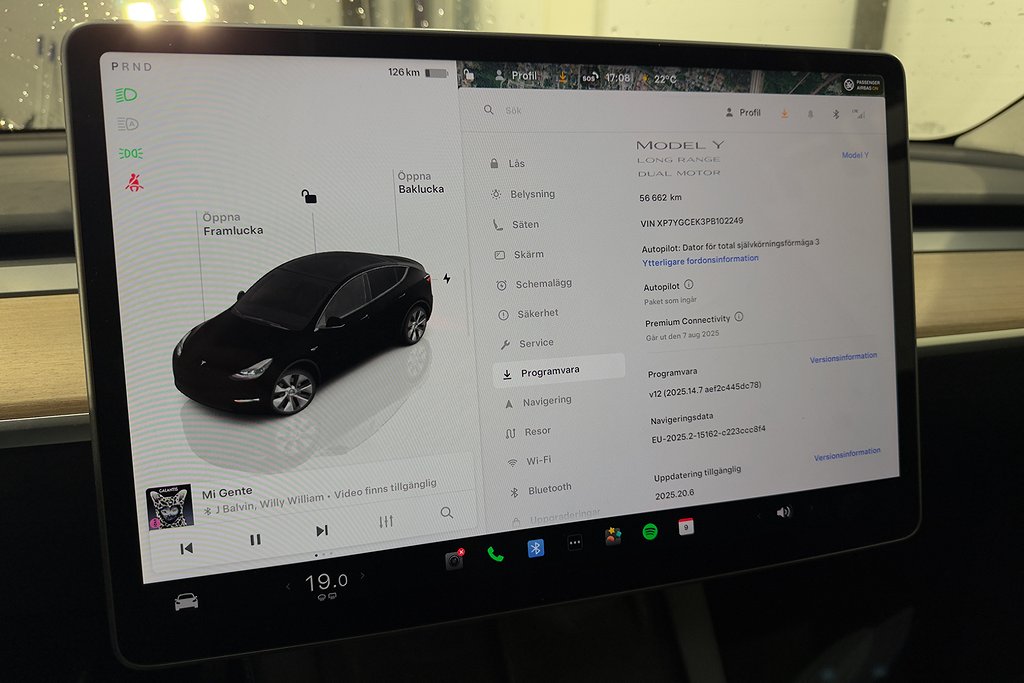Tap the info icon next to Autopilot
This screenshot has height=683, width=1024.
[689, 285]
